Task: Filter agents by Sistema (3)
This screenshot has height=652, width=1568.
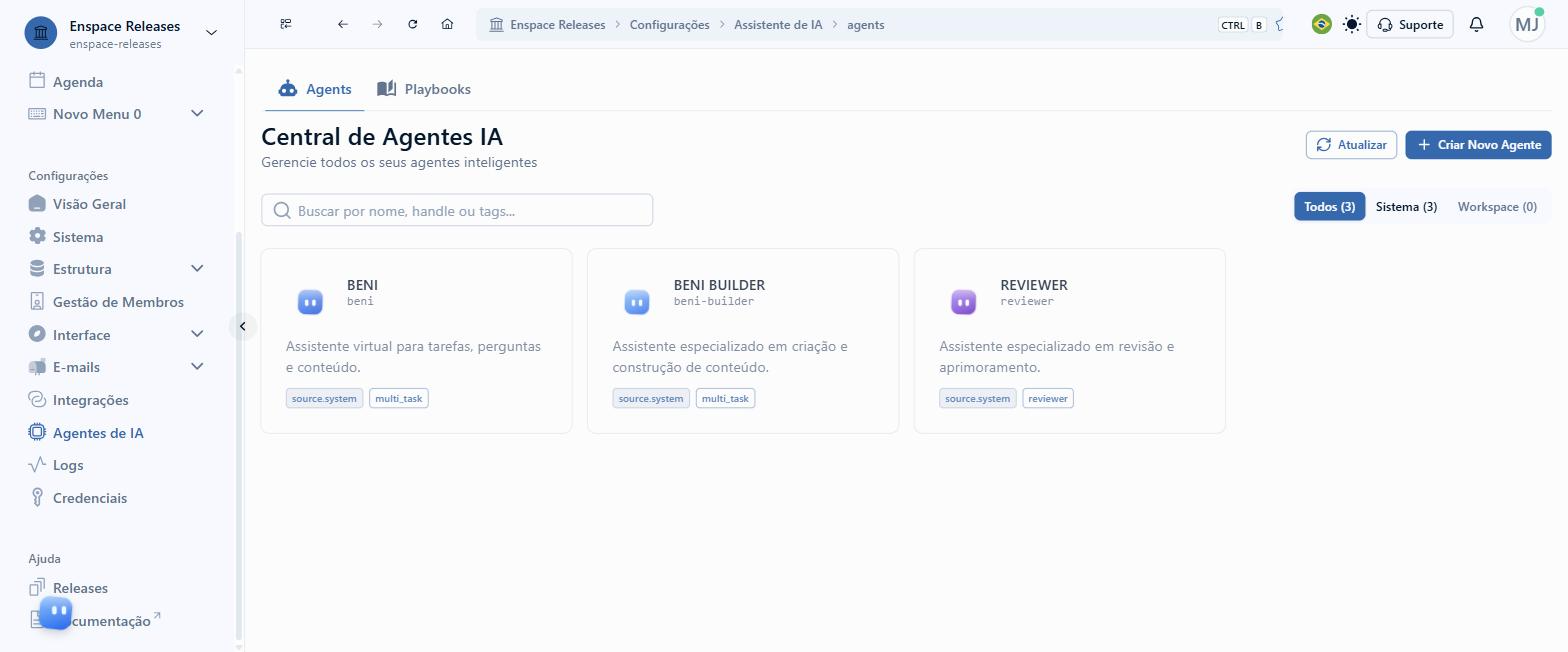Action: click(x=1406, y=206)
